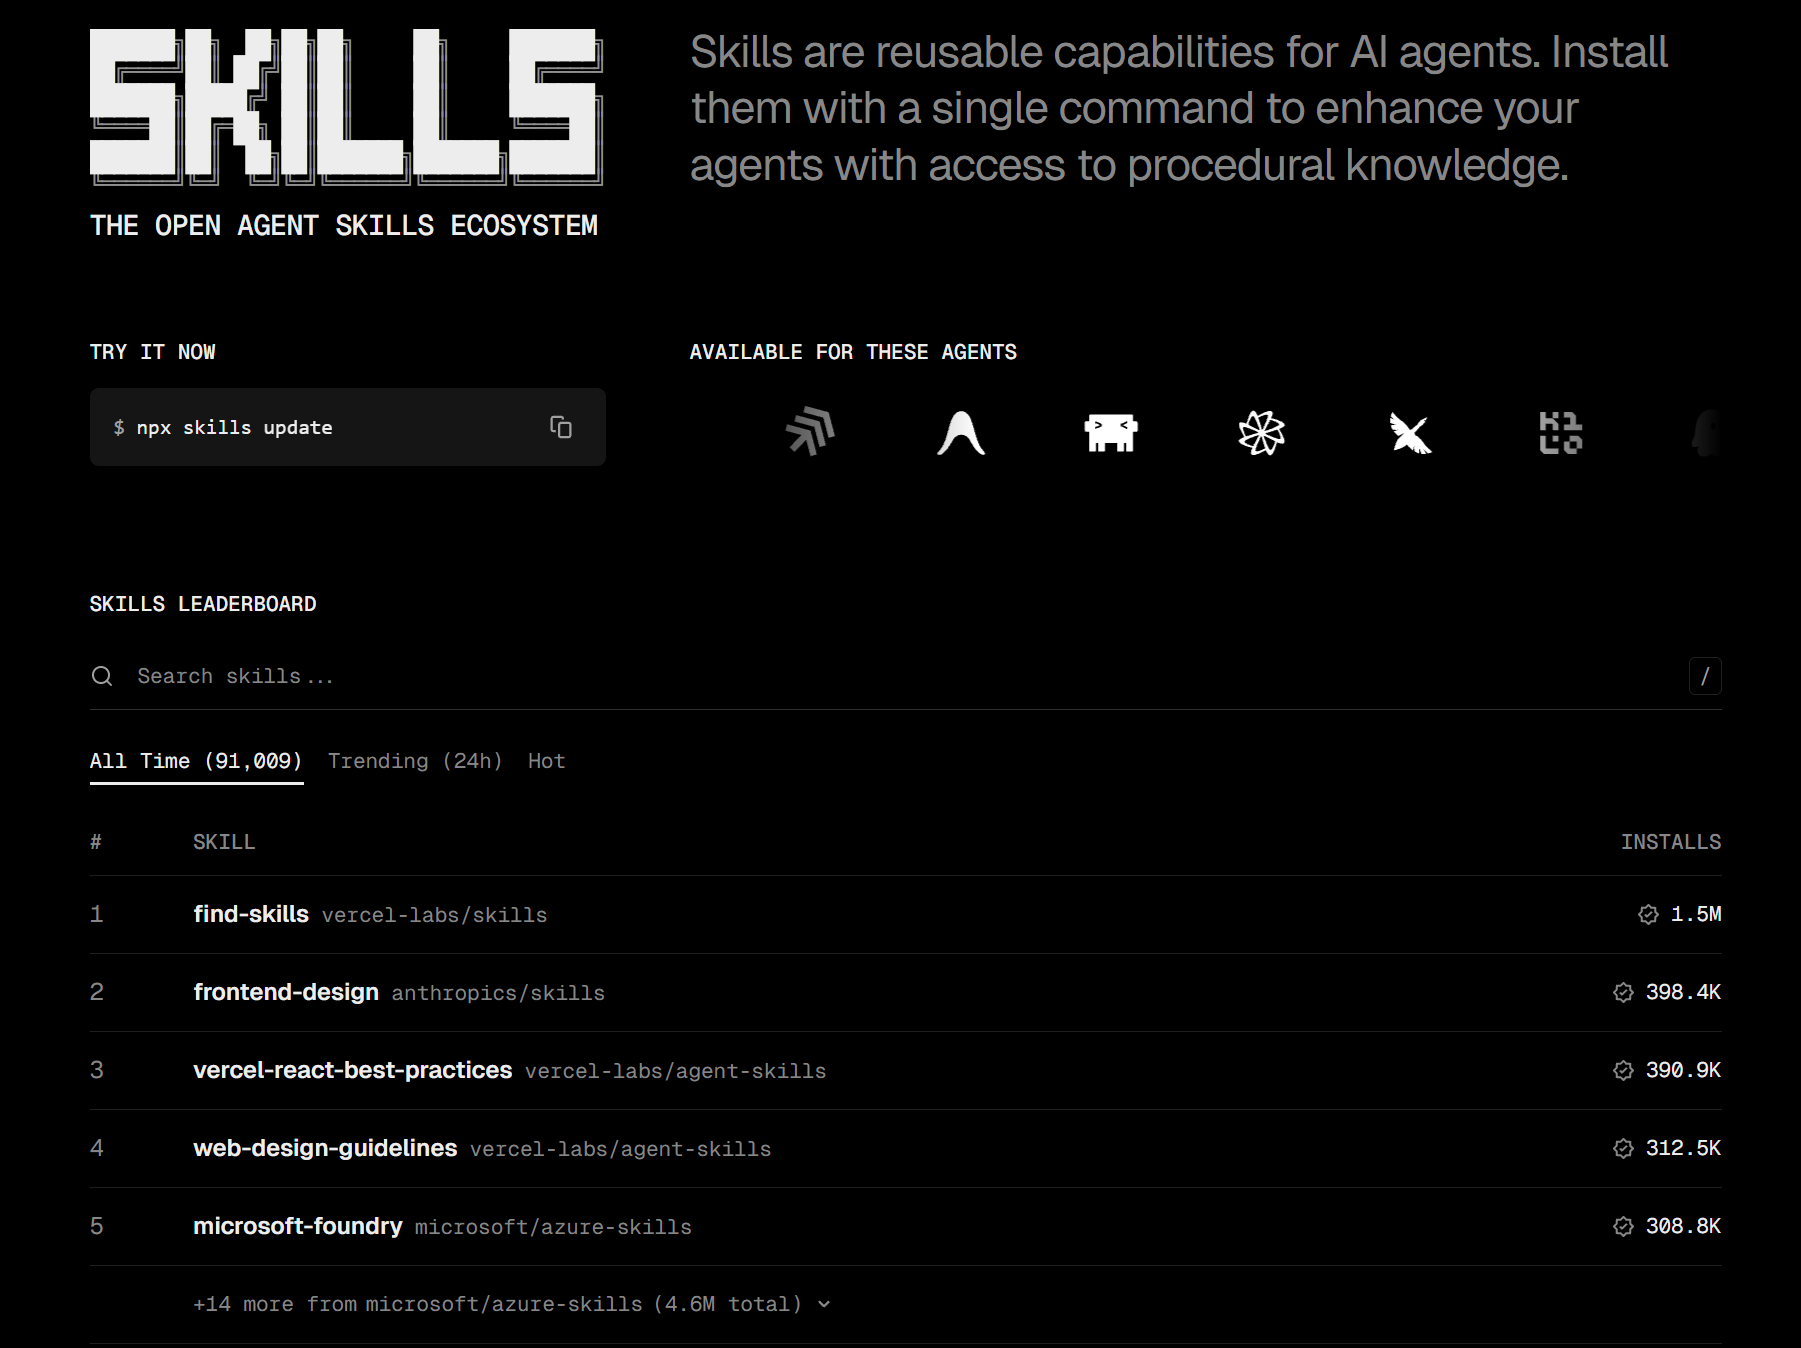
Task: Open the Hot tab
Action: [546, 761]
